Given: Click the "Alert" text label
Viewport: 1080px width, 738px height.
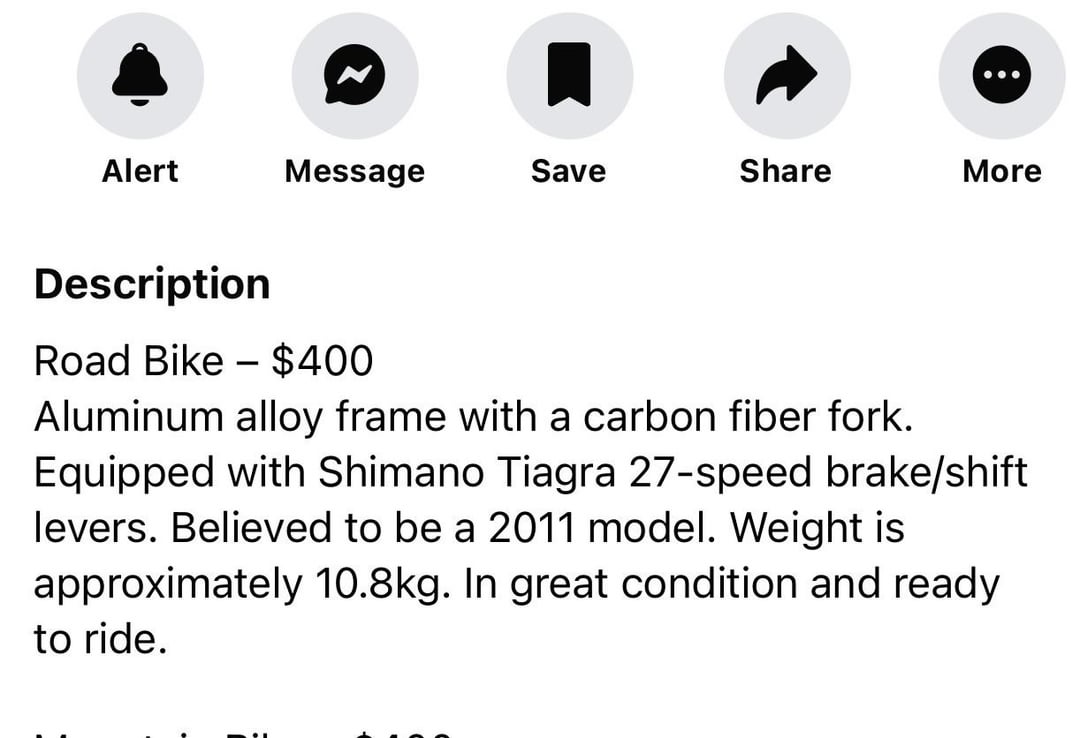Looking at the screenshot, I should point(140,171).
